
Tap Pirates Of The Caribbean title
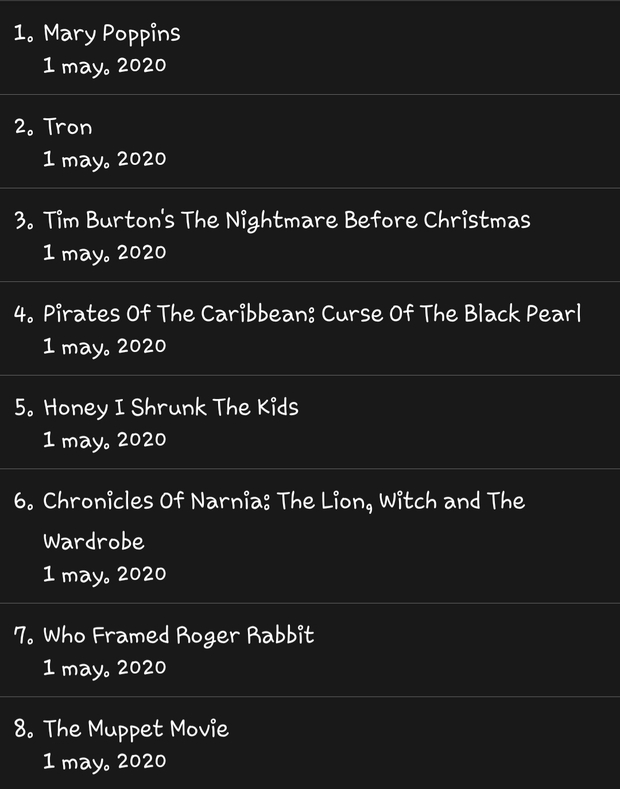(312, 313)
